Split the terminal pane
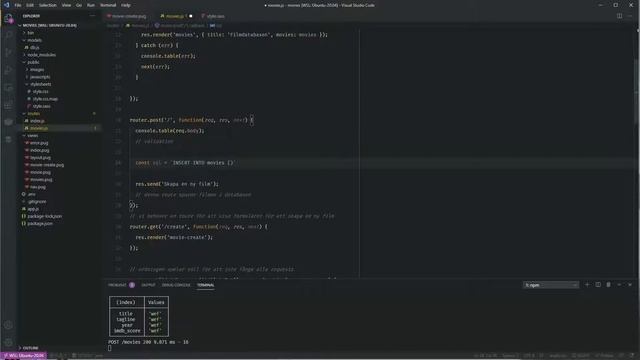Viewport: 640px width, 360px height. 598,284
